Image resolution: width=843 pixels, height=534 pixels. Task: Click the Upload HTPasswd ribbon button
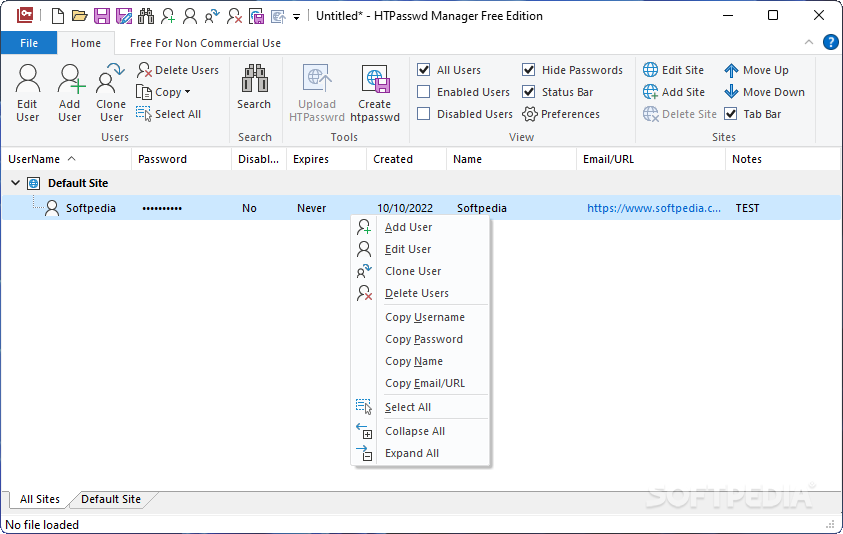[x=317, y=93]
